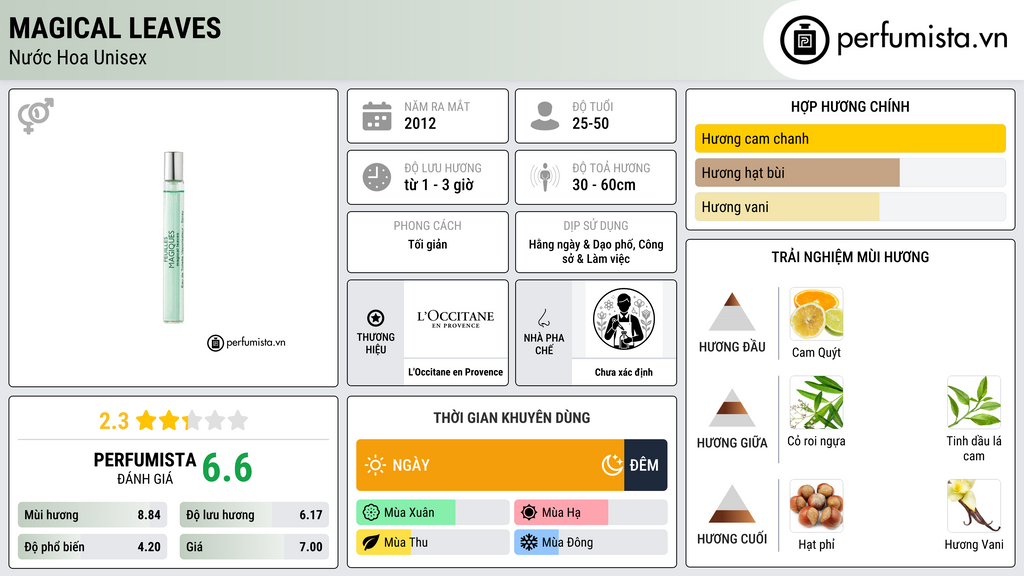Click the L'Occitane en Provence brand logo
1024x576 pixels.
click(456, 319)
